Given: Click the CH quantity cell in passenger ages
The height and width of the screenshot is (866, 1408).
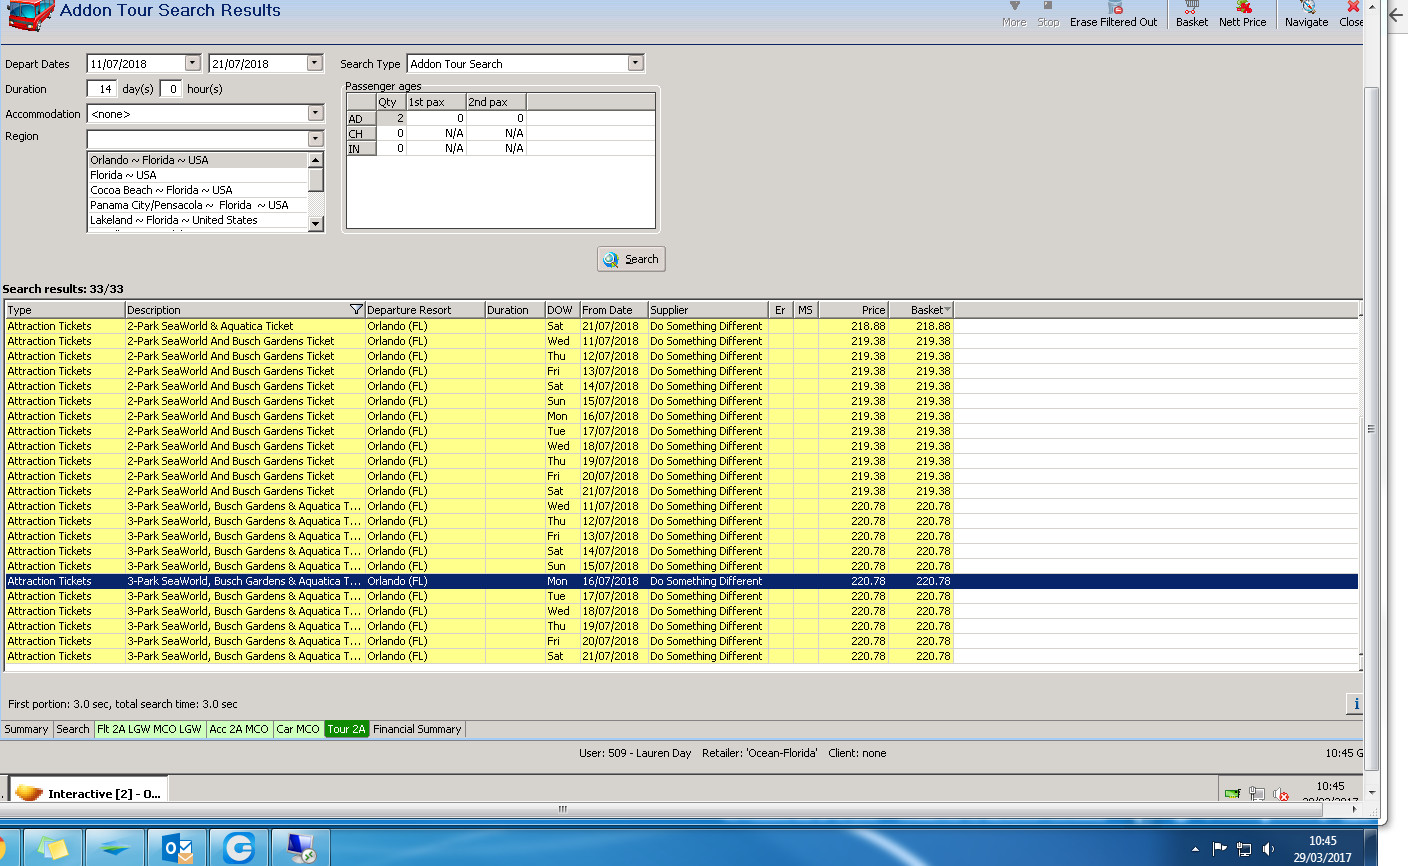Looking at the screenshot, I should tap(391, 133).
